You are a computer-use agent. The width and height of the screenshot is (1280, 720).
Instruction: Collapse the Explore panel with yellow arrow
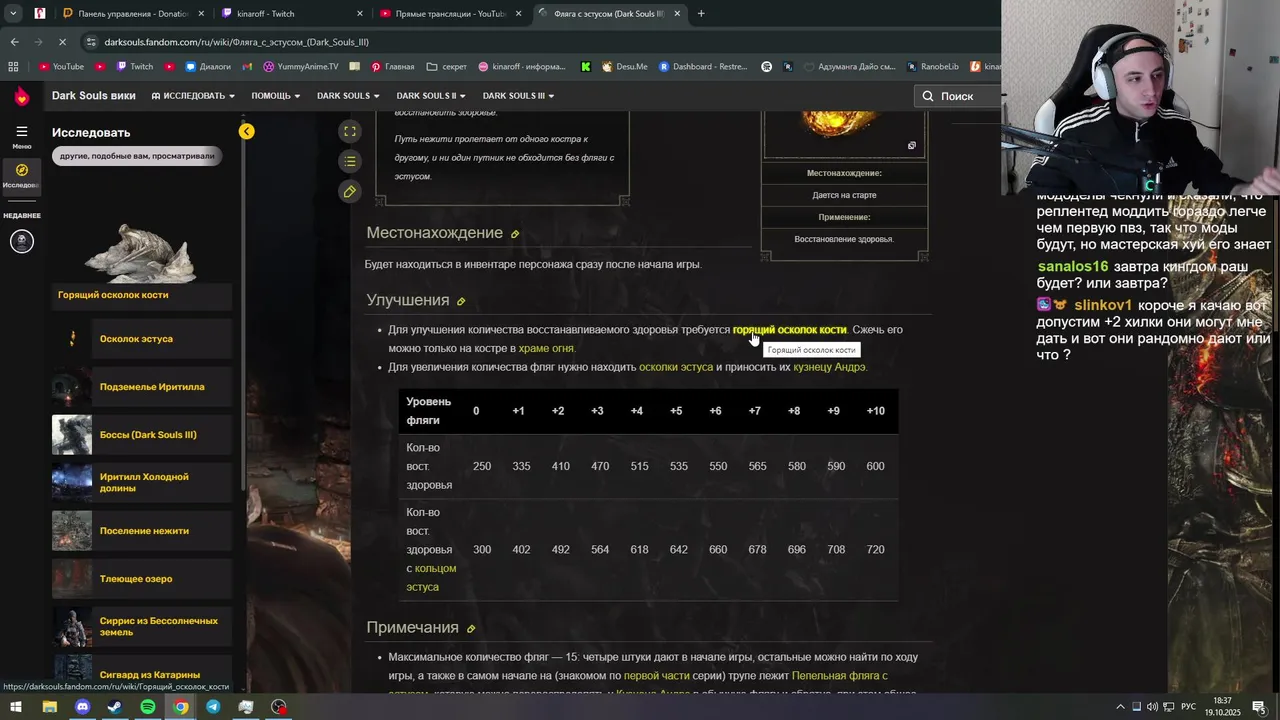coord(246,131)
